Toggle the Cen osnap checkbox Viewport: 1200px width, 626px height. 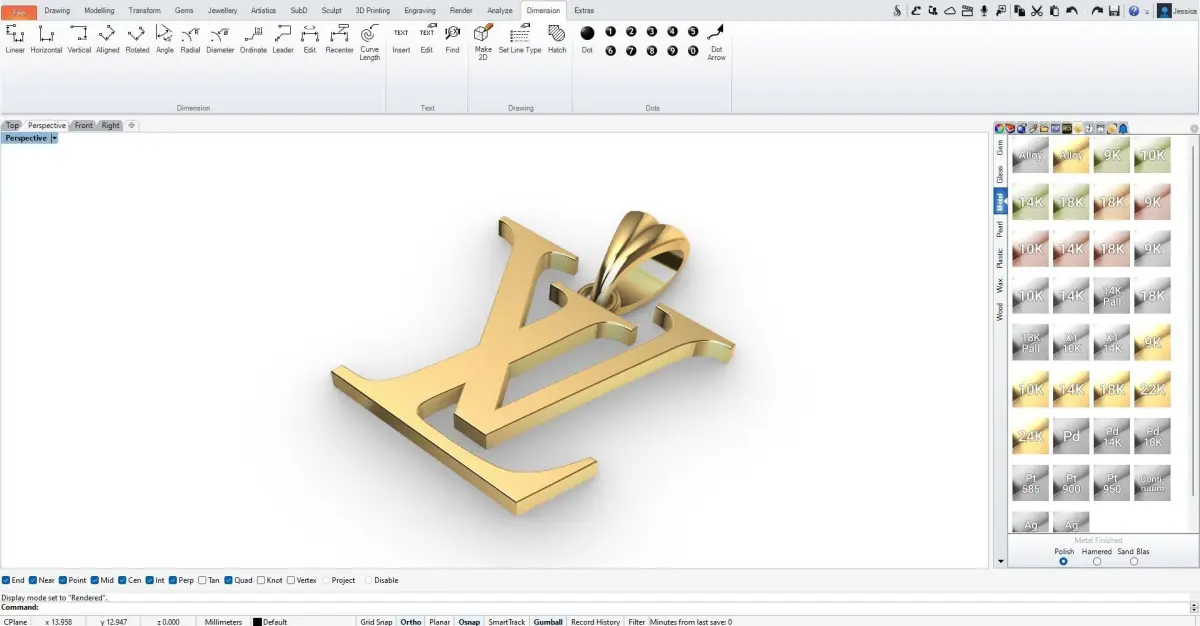(122, 580)
